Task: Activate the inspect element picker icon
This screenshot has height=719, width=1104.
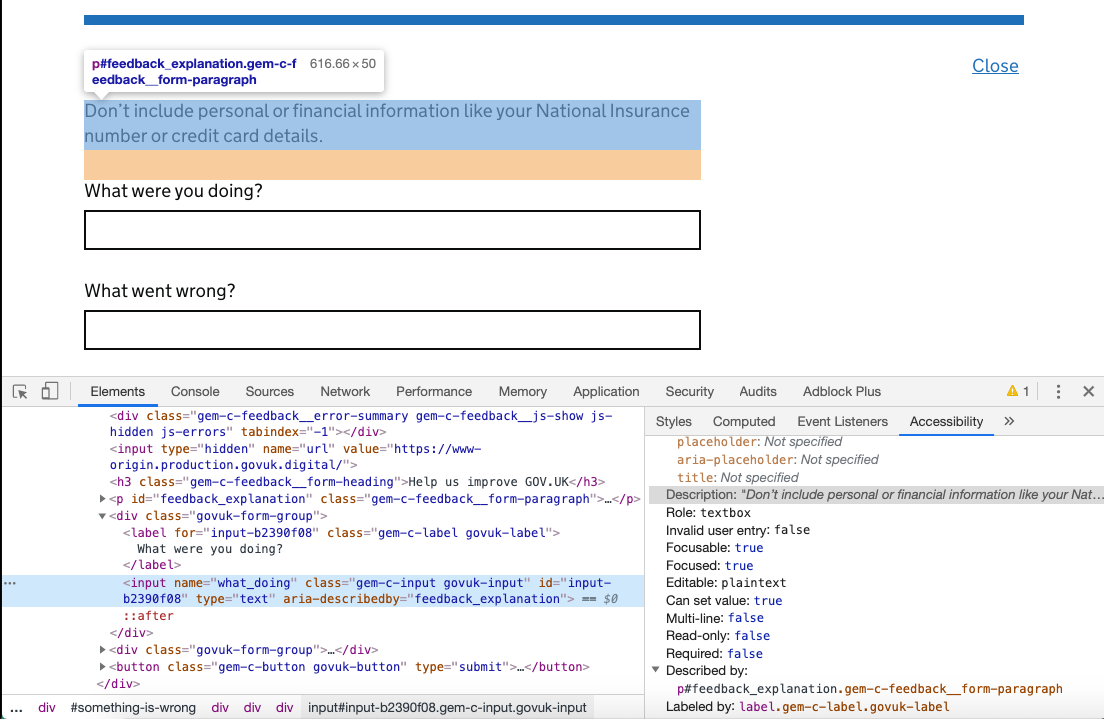Action: 20,392
